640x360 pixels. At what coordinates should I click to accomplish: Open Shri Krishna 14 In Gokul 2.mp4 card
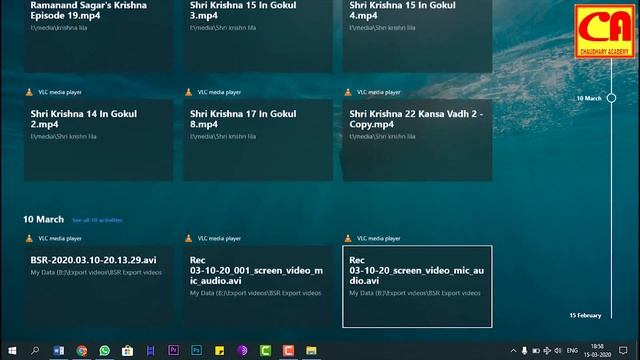point(98,140)
